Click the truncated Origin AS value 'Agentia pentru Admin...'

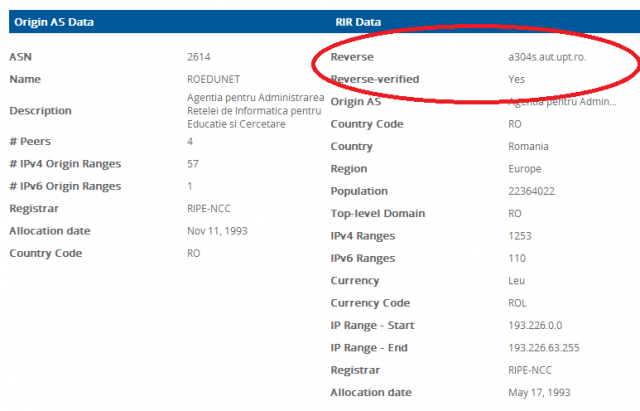coord(562,102)
